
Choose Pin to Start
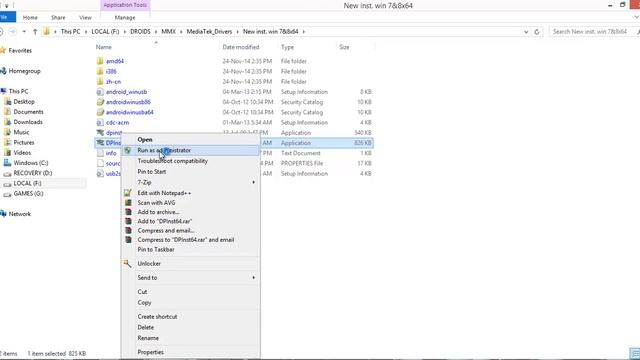152,171
